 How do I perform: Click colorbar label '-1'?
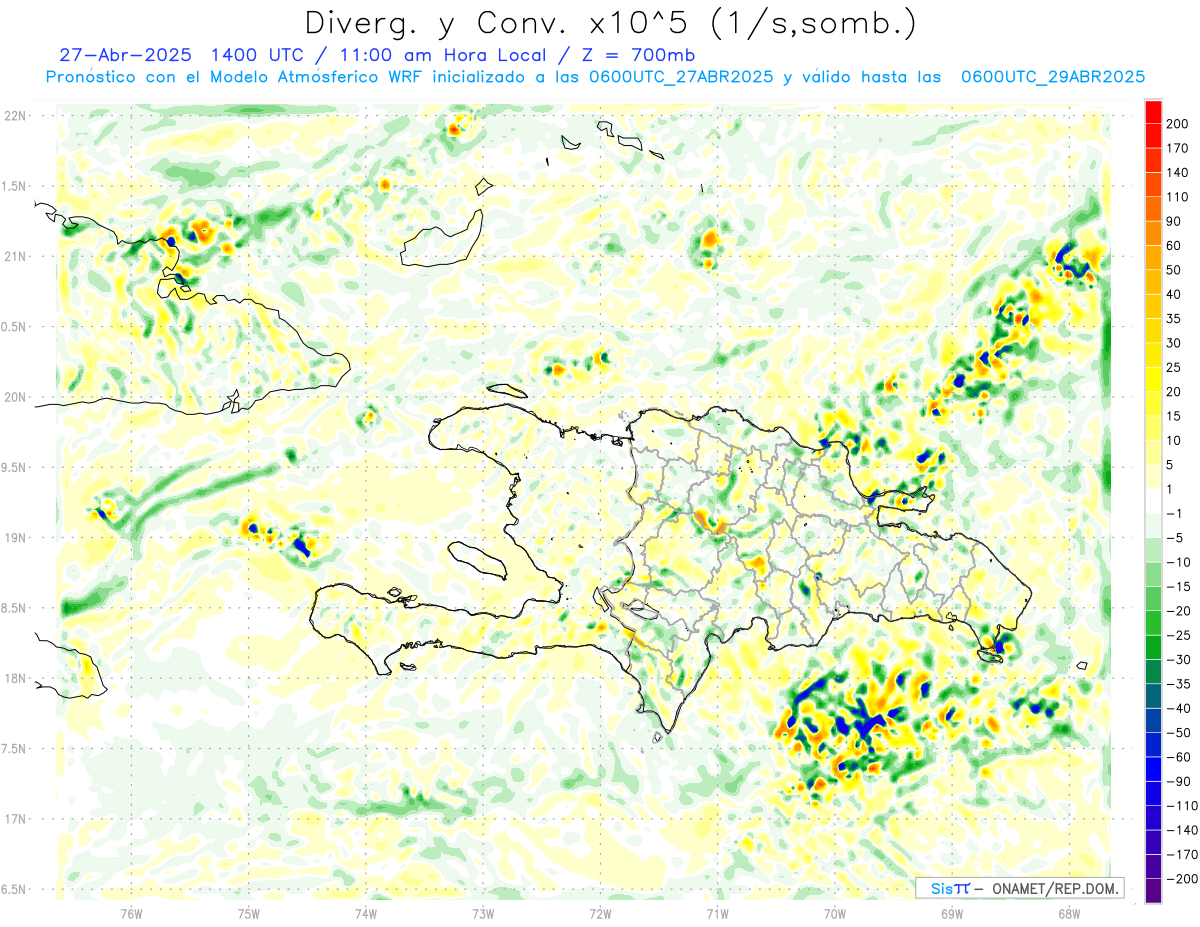pyautogui.click(x=1175, y=514)
